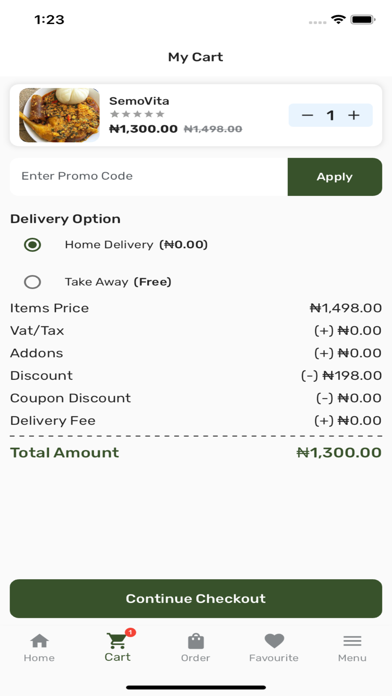The height and width of the screenshot is (696, 392).
Task: Tap the SemoVita star rating
Action: point(137,114)
